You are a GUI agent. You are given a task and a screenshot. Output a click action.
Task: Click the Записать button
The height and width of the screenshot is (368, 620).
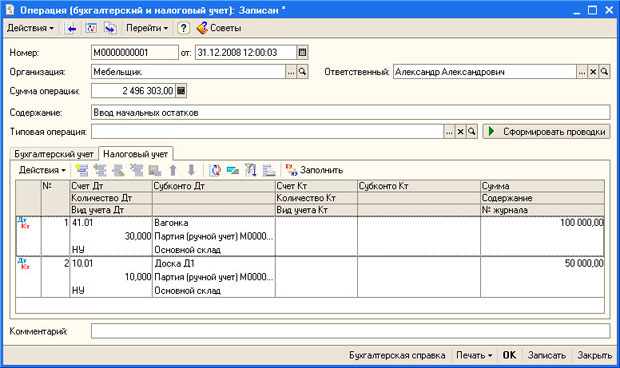pyautogui.click(x=546, y=355)
